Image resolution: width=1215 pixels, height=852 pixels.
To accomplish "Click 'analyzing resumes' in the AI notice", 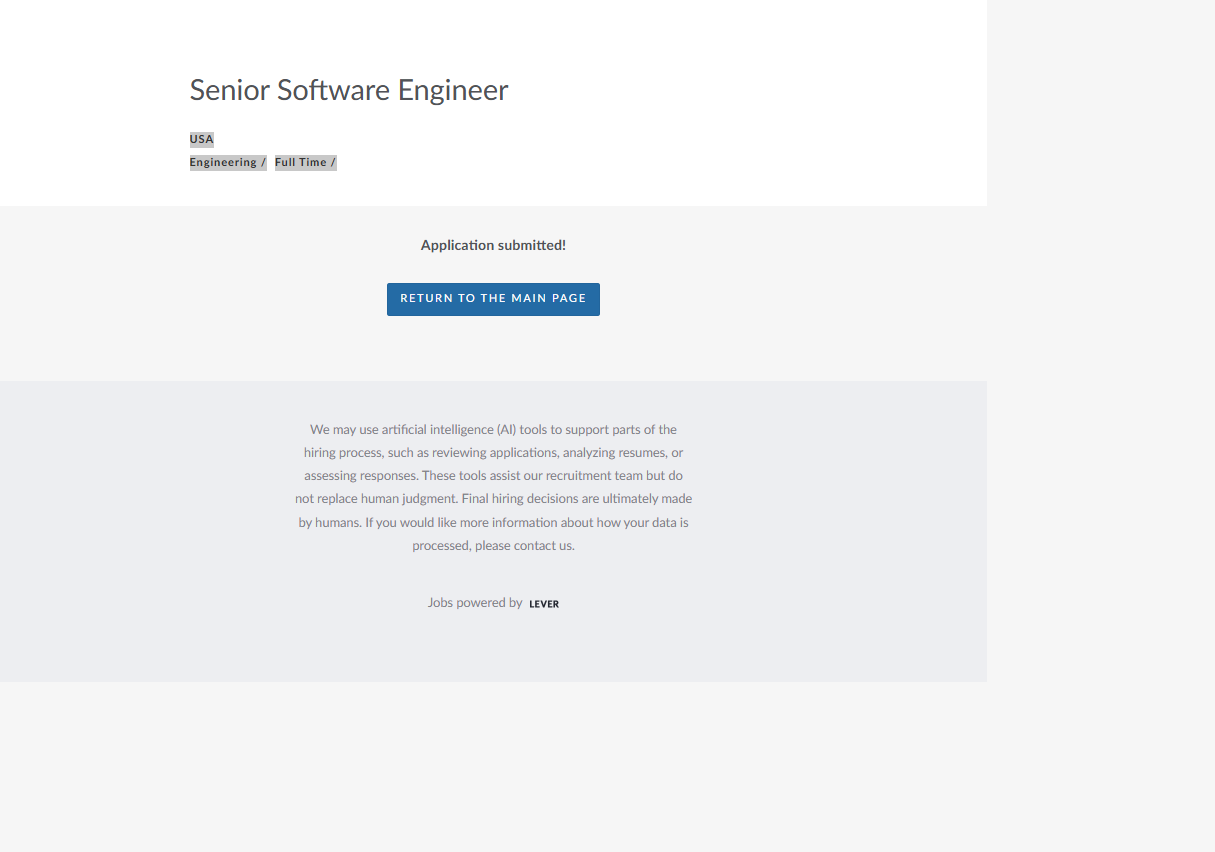I will point(614,453).
